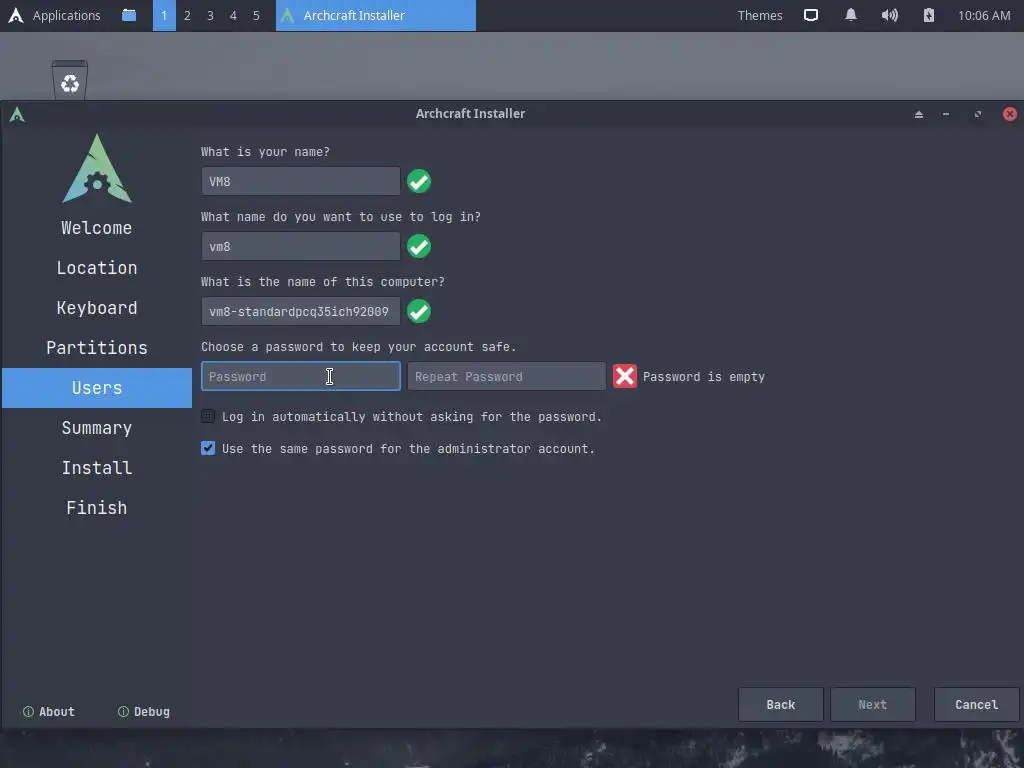The image size is (1024, 768).
Task: Close the Archcraft Installer window
Action: coord(1010,114)
